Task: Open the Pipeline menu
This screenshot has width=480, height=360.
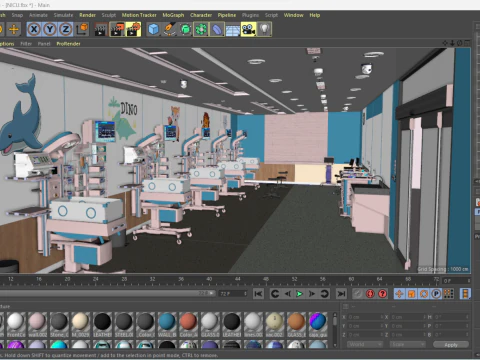Action: click(x=227, y=15)
